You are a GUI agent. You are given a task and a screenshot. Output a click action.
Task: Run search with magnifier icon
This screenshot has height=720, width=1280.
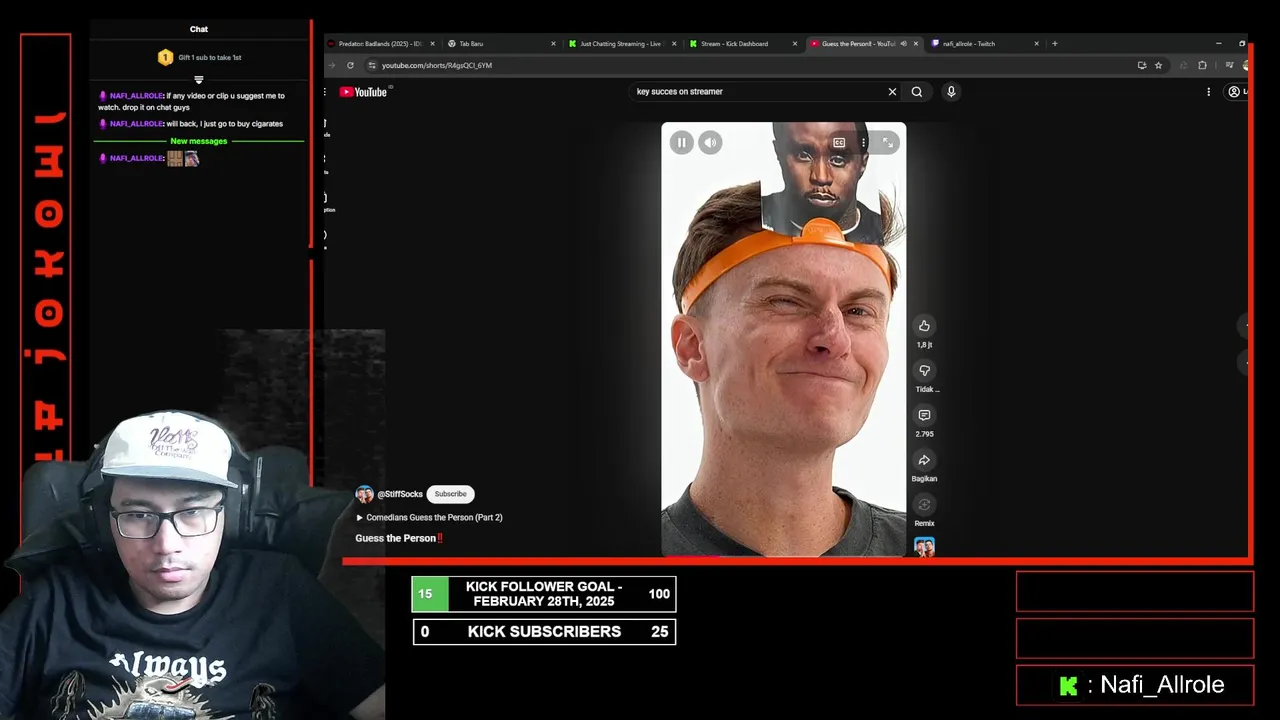click(x=916, y=92)
